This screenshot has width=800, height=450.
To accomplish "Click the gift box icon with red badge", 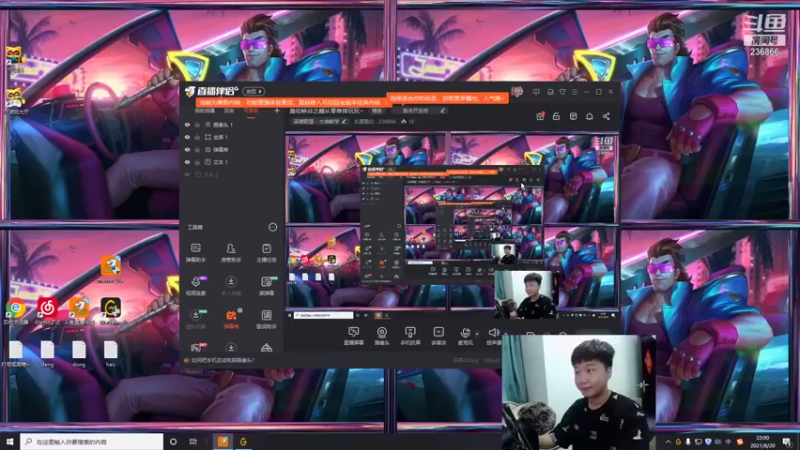I will coord(540,116).
